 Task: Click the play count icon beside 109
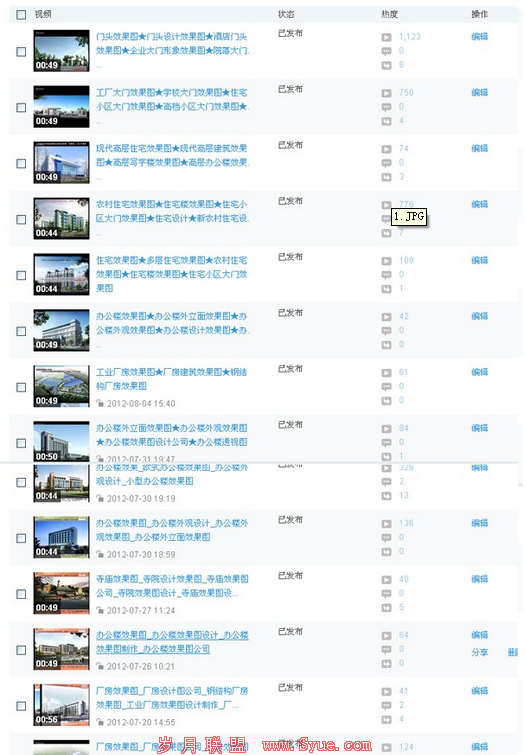(386, 261)
